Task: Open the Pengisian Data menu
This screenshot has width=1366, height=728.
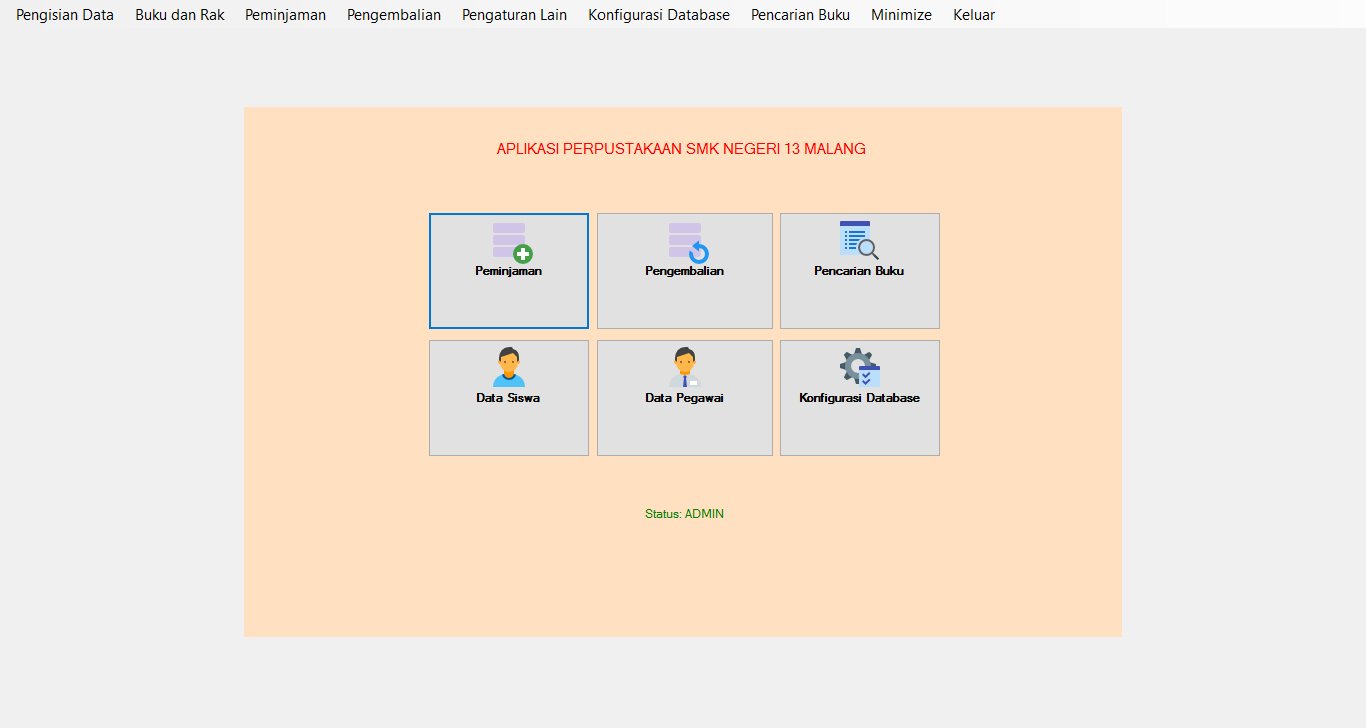Action: [64, 14]
